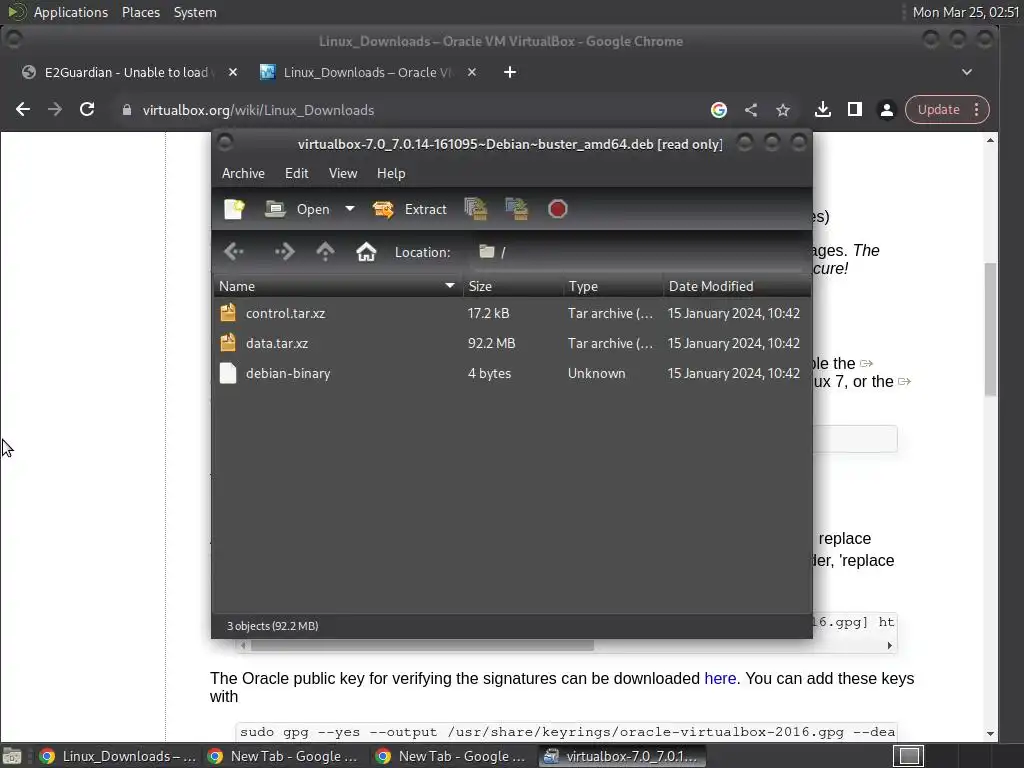The height and width of the screenshot is (768, 1024).
Task: Open the Chrome profile icon
Action: tap(887, 110)
